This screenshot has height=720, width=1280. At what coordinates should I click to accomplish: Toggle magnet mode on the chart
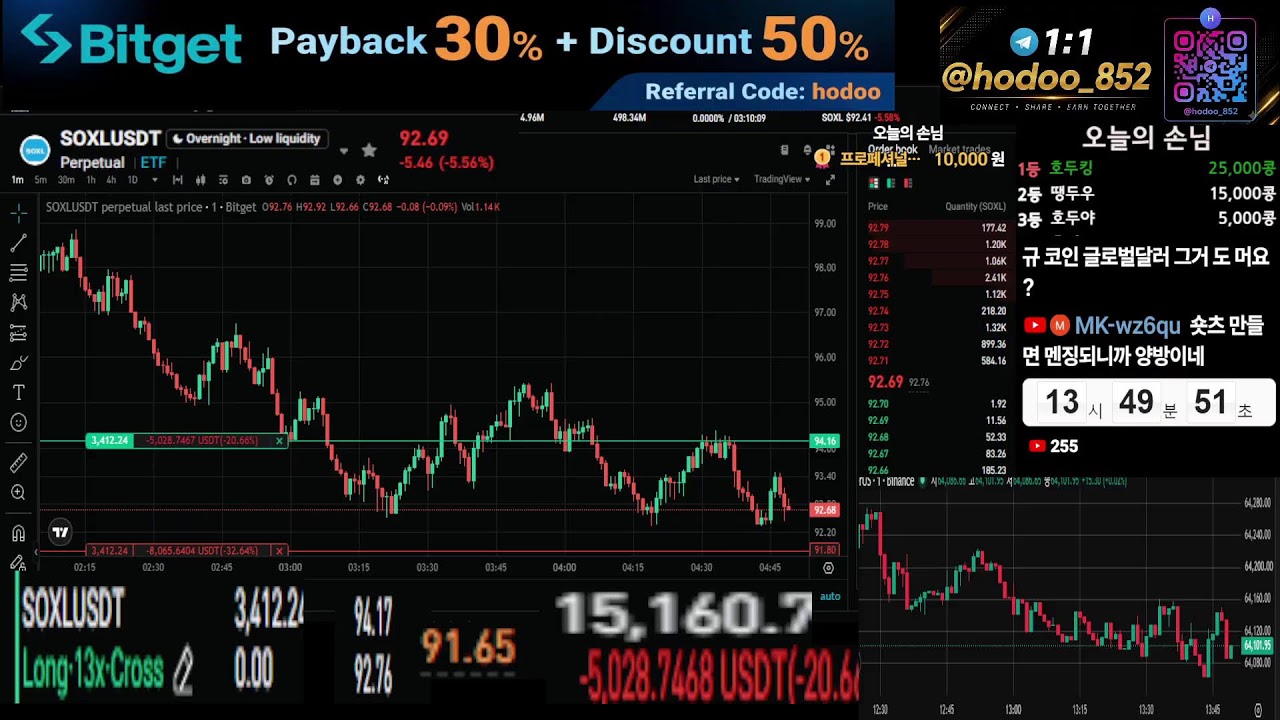click(x=18, y=533)
